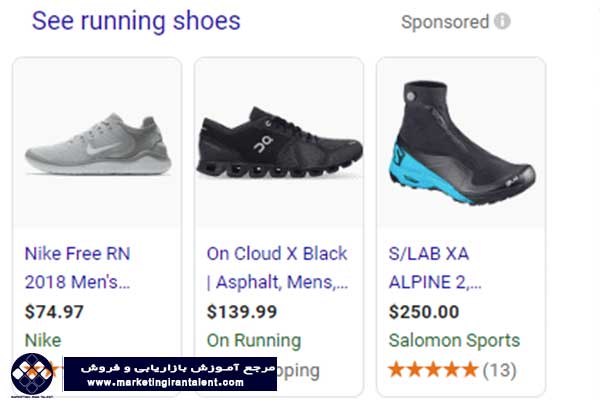Click the five-star rating on Salomon card
The width and height of the screenshot is (600, 400).
tap(433, 370)
